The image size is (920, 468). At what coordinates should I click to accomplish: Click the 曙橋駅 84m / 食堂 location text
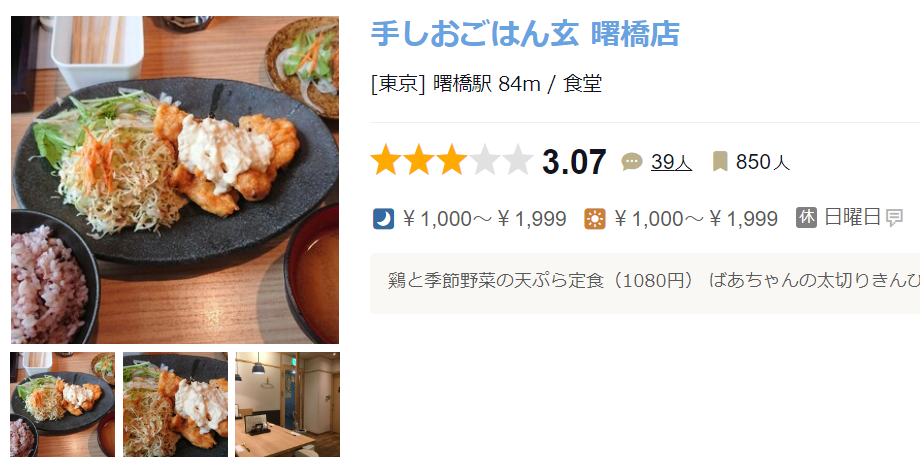pyautogui.click(x=518, y=84)
